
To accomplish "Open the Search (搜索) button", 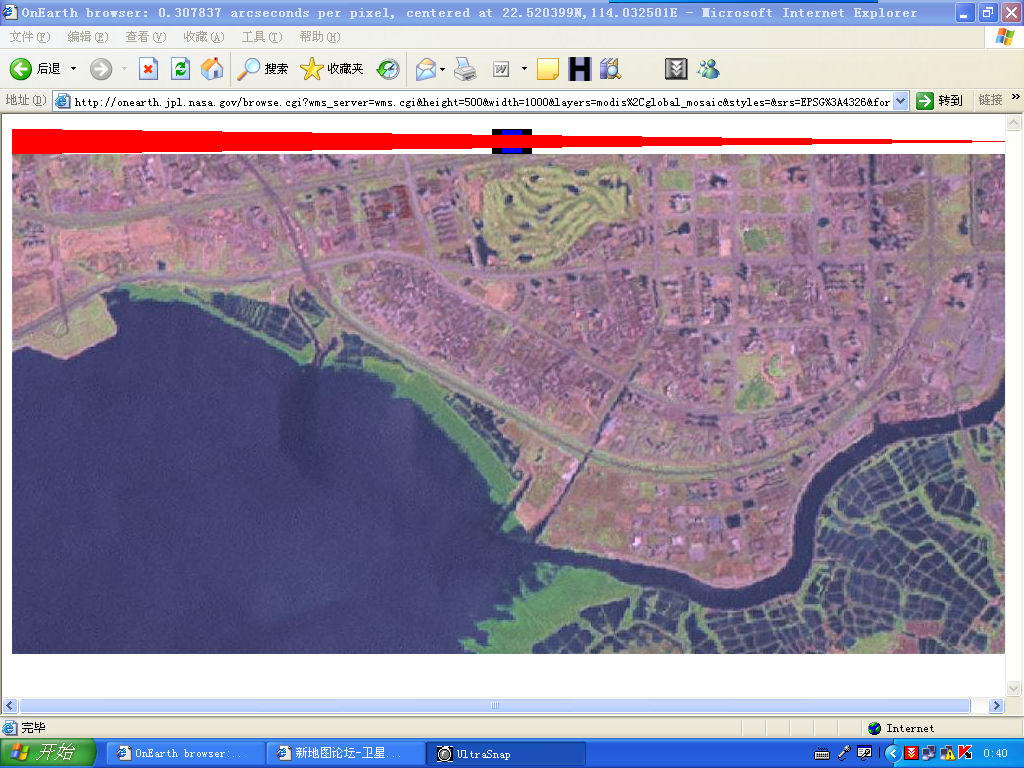I will pyautogui.click(x=263, y=69).
